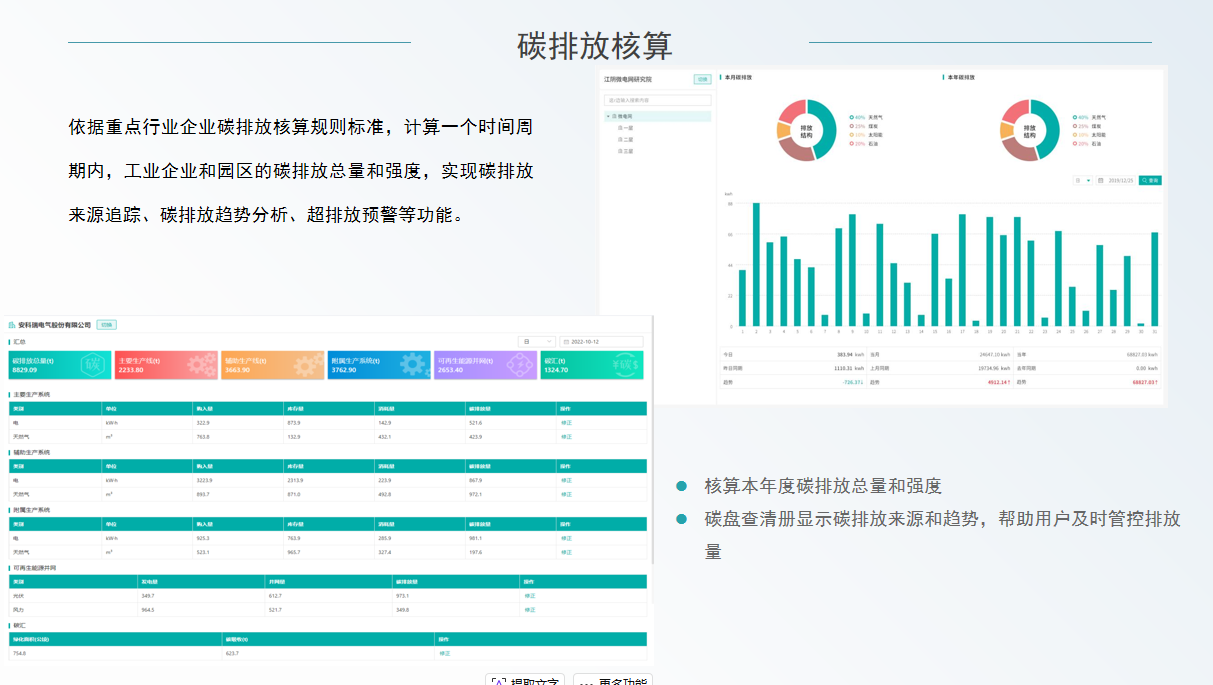Screen dimensions: 1213x685
Task: Click the building icon beside 安科瑞电气股份有限公司
Action: tap(12, 325)
